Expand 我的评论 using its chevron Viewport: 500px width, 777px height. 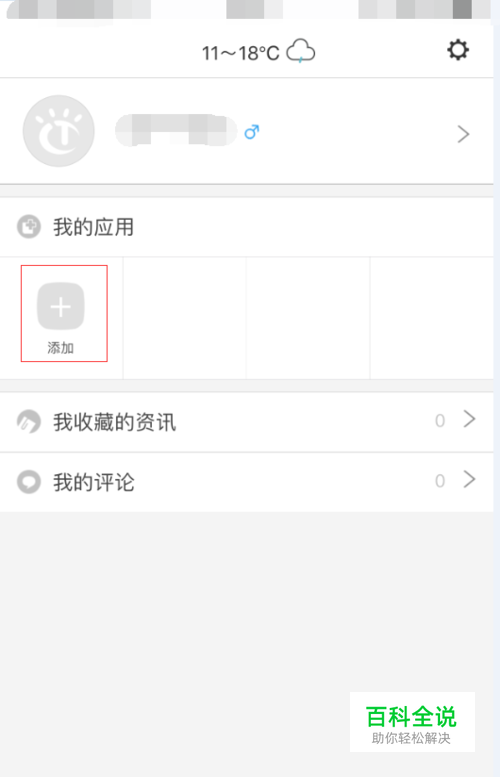tap(470, 480)
